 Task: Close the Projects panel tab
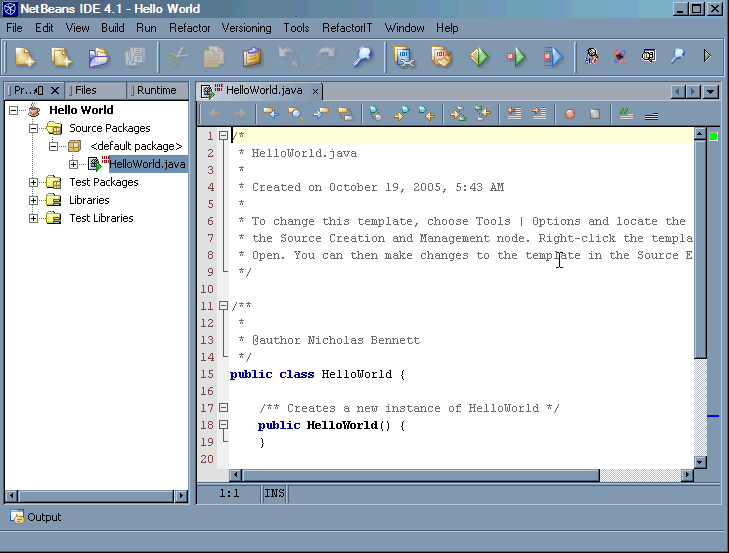click(x=55, y=90)
